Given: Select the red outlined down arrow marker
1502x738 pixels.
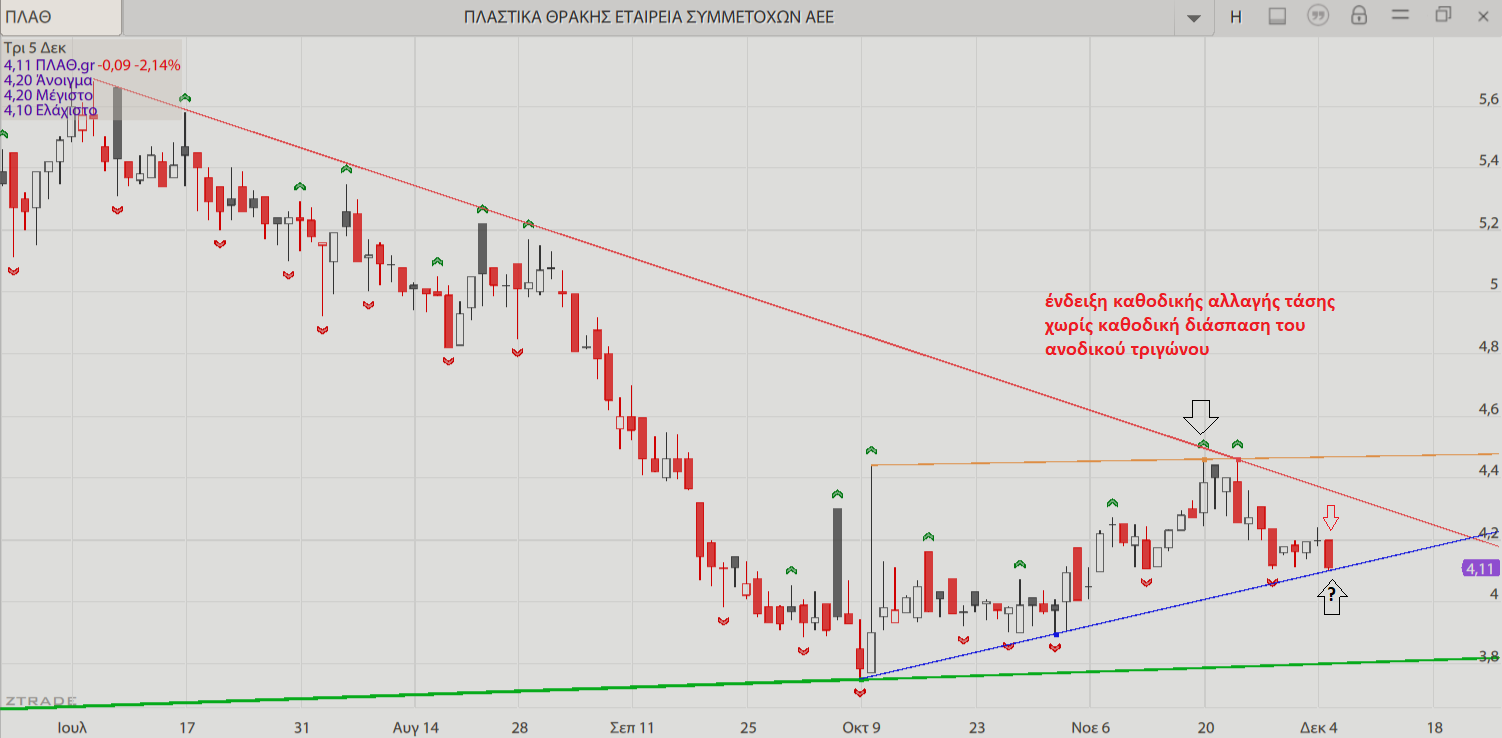Looking at the screenshot, I should [1330, 517].
